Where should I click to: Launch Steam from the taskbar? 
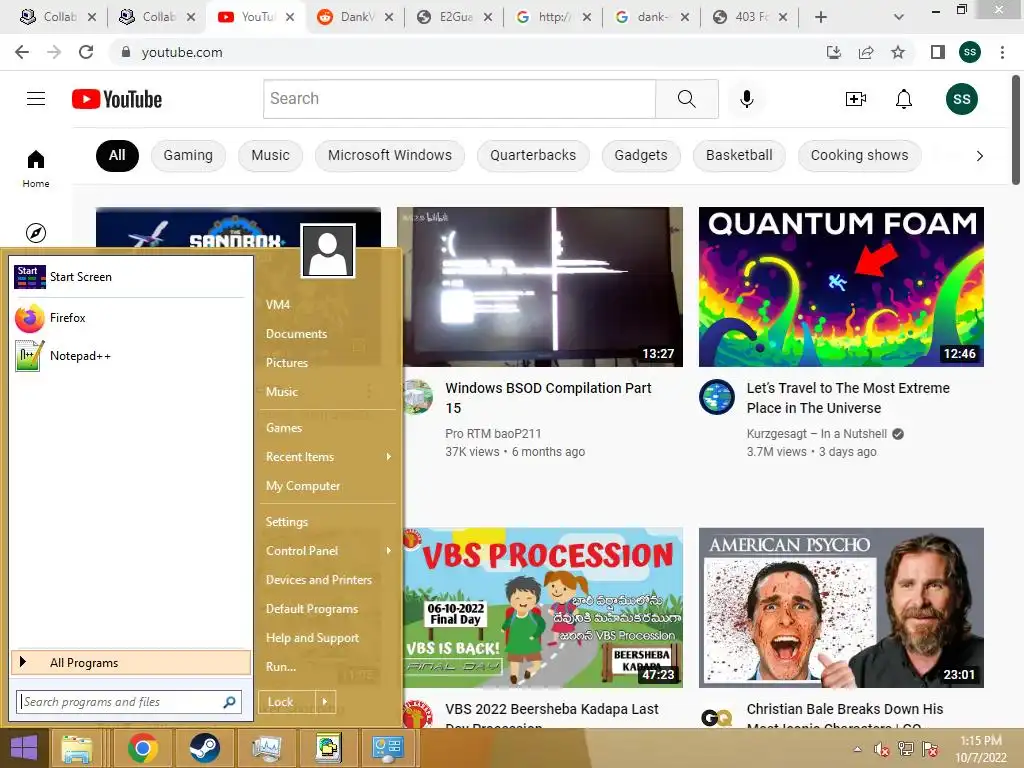[x=204, y=748]
